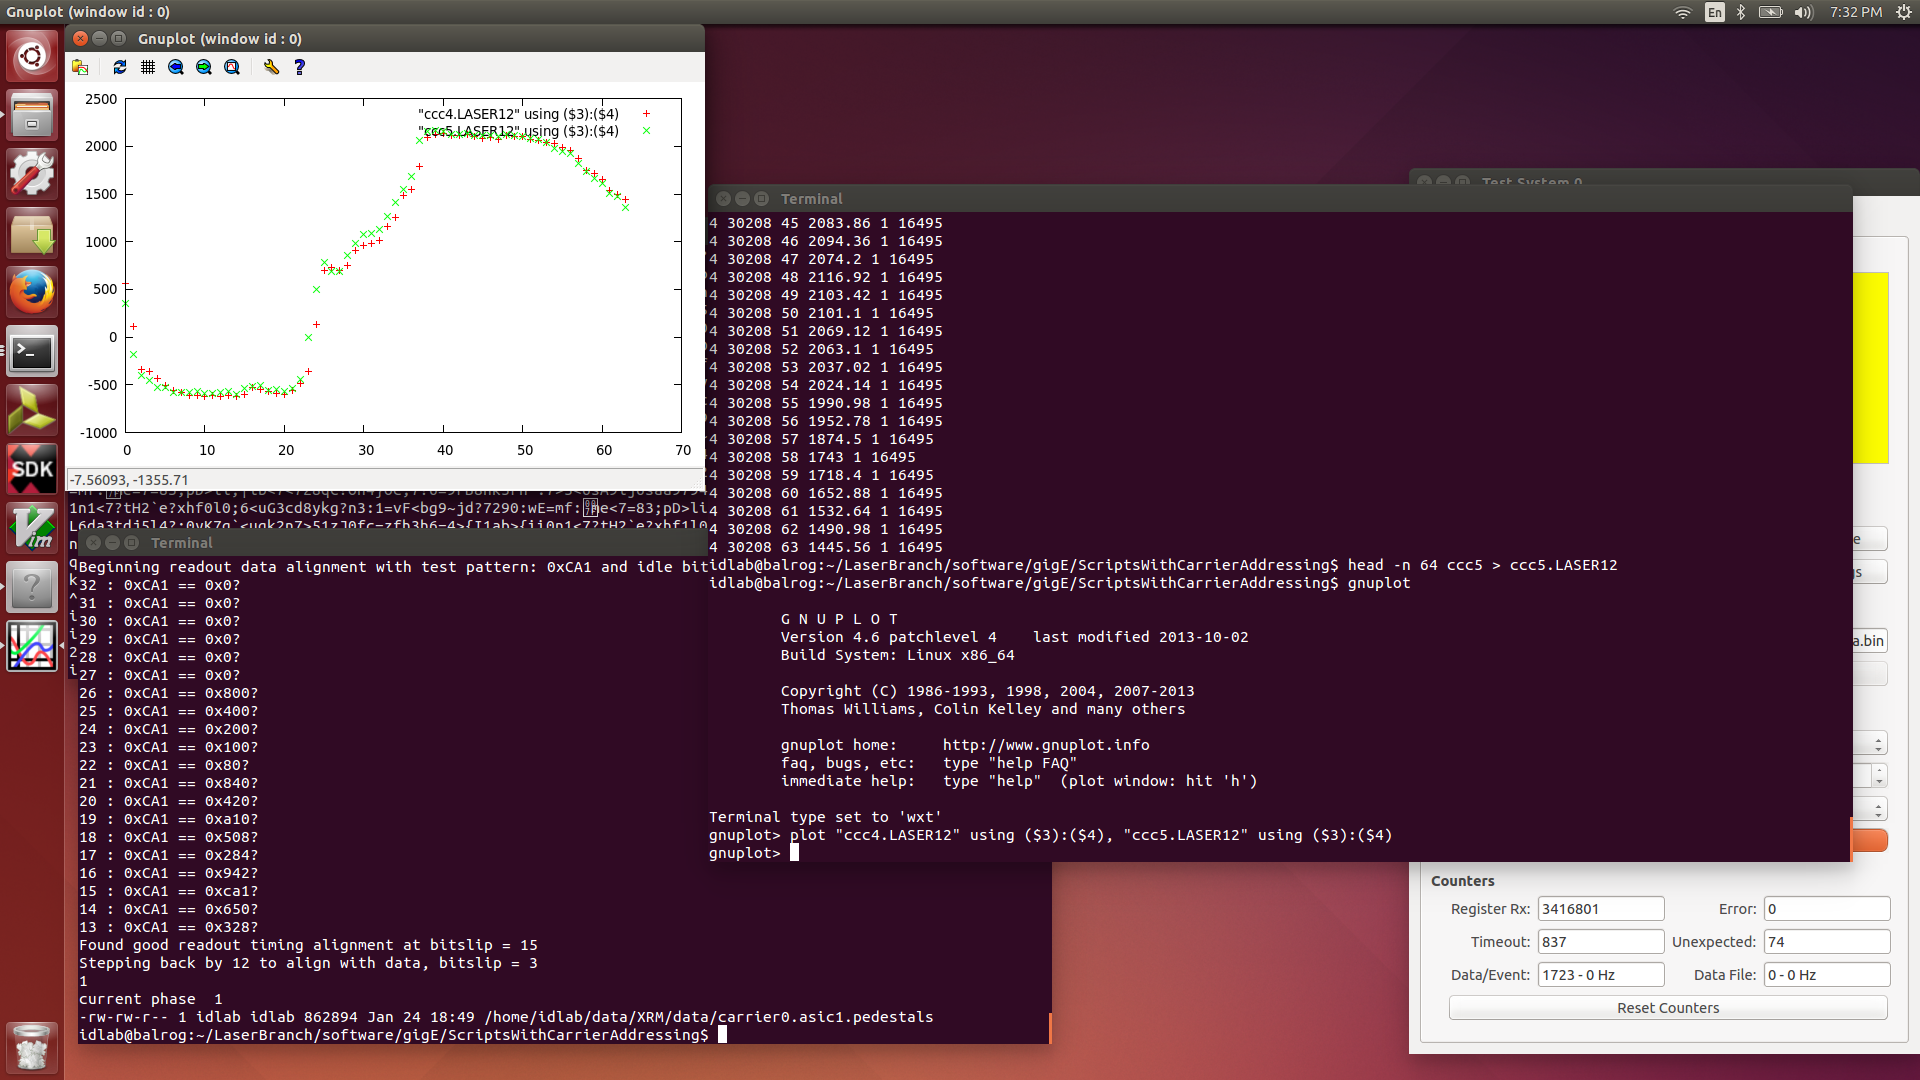Open the battery indicator menu
The height and width of the screenshot is (1080, 1920).
(x=1771, y=12)
